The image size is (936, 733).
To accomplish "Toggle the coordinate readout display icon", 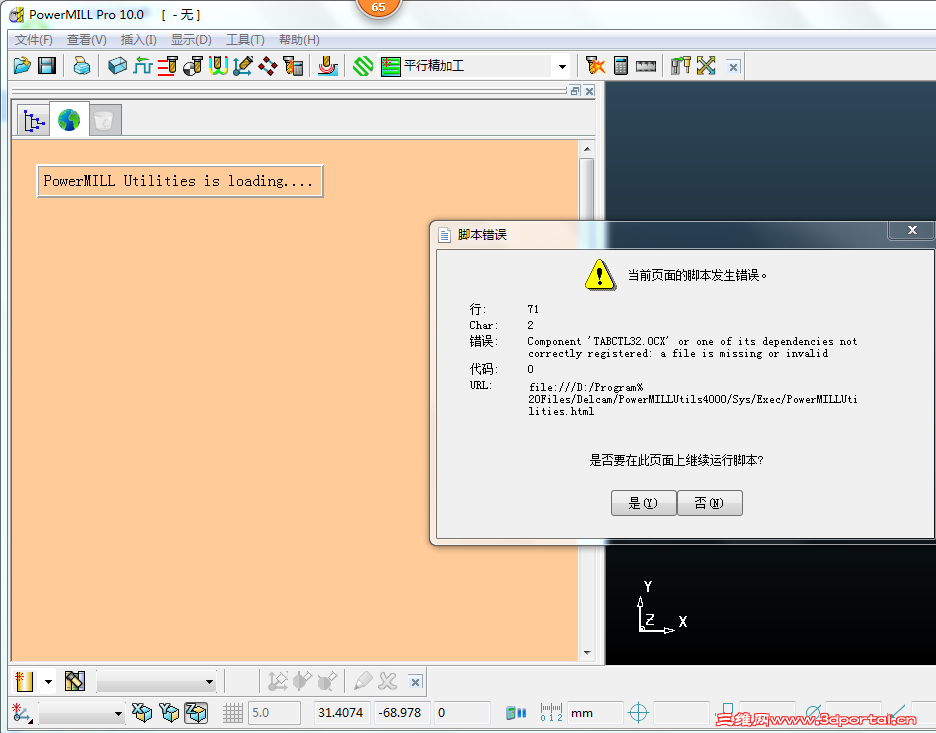I will pos(550,712).
